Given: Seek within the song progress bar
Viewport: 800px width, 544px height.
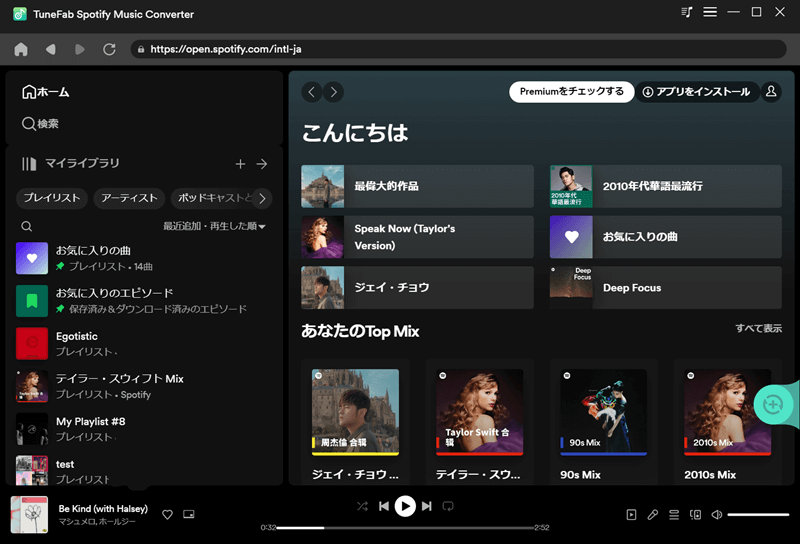Looking at the screenshot, I should pyautogui.click(x=405, y=528).
